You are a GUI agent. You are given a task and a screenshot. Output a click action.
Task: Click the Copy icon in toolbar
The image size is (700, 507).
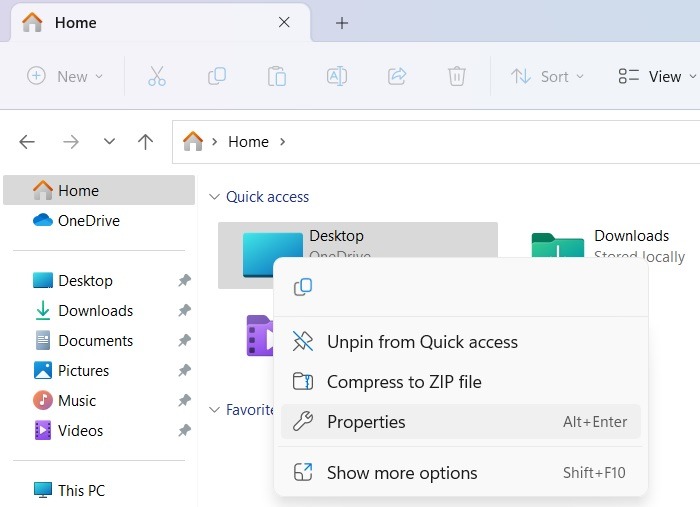[x=216, y=76]
